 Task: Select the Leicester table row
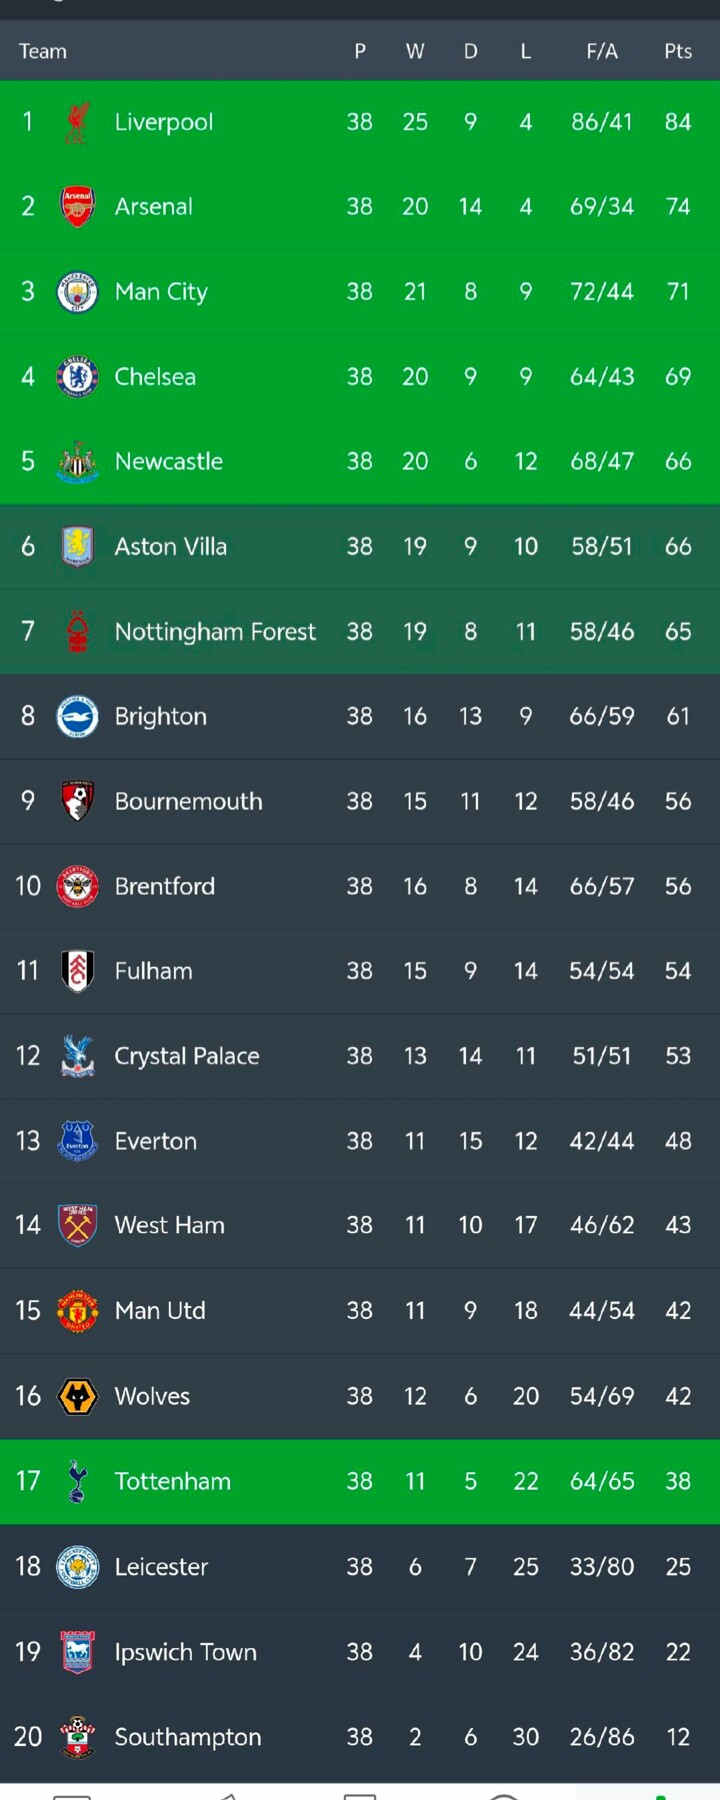[360, 1567]
